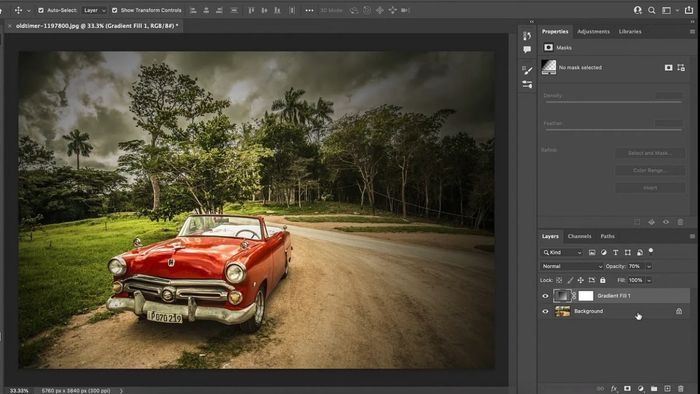Open the Properties panel menu
Viewport: 700px width, 394px height.
(692, 32)
